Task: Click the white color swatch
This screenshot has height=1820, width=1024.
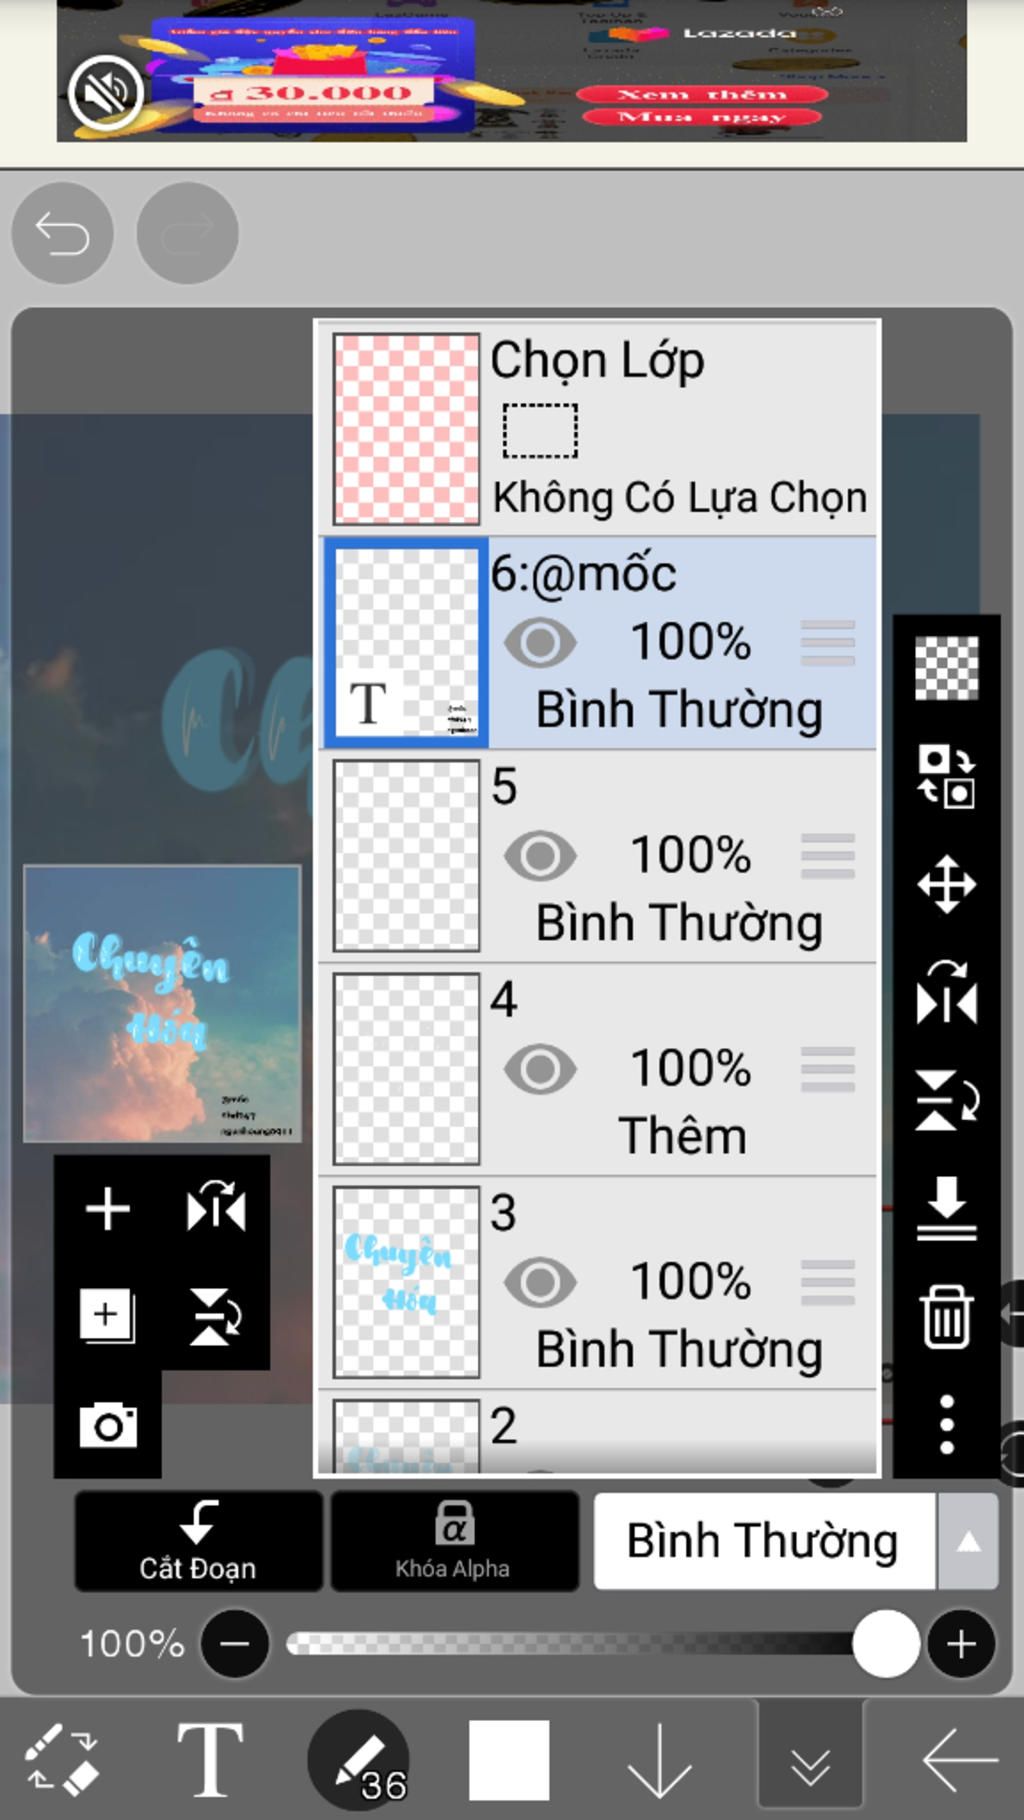Action: point(509,1760)
